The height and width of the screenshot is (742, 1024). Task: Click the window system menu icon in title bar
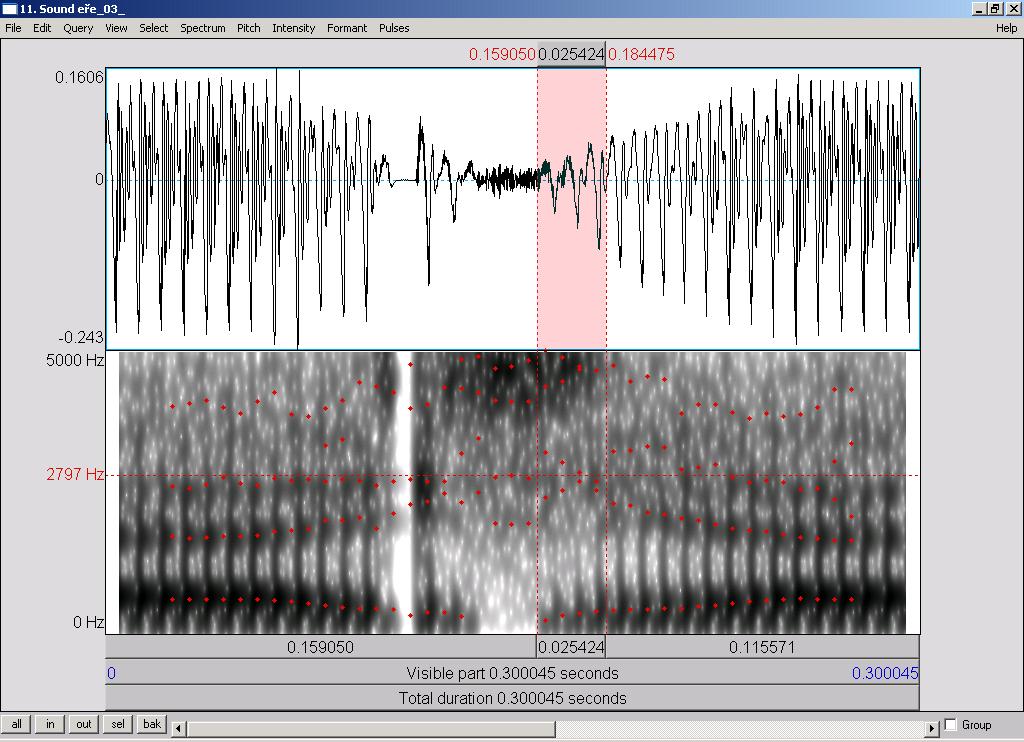coord(9,9)
